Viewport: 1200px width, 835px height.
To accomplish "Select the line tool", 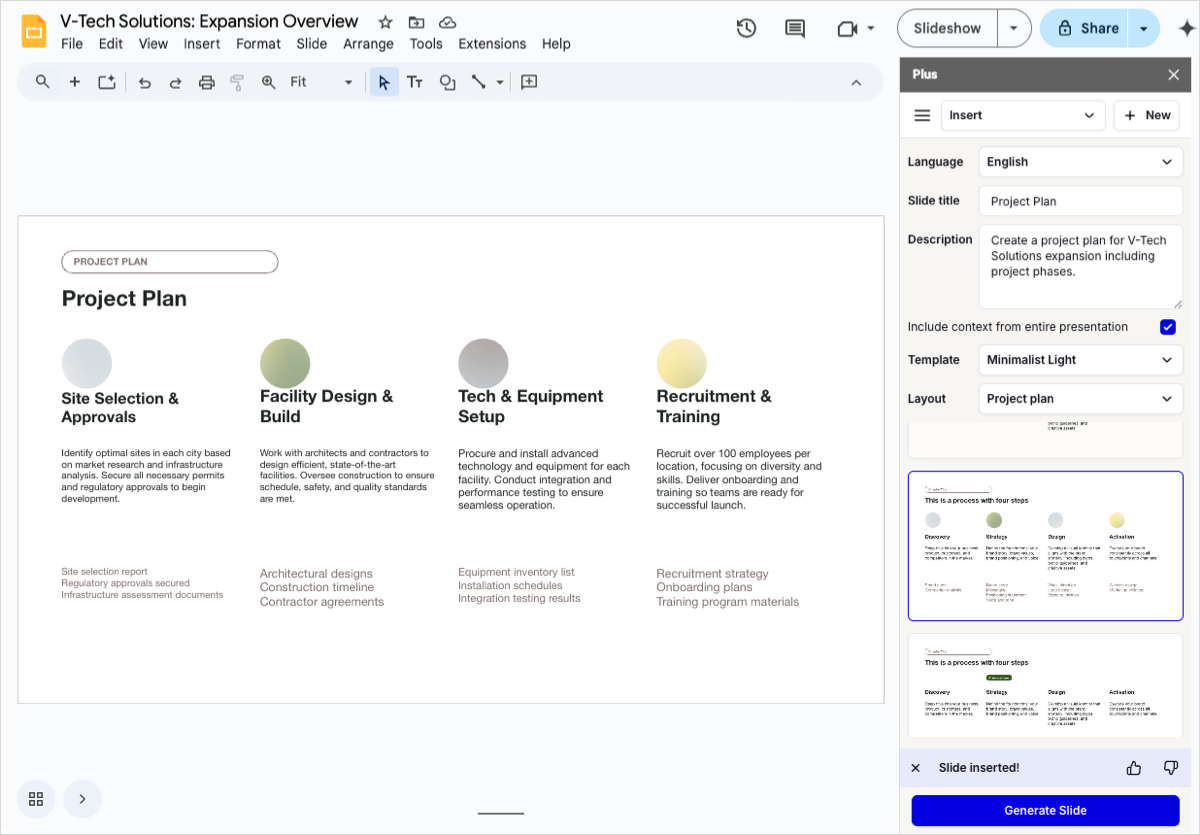I will click(x=479, y=82).
